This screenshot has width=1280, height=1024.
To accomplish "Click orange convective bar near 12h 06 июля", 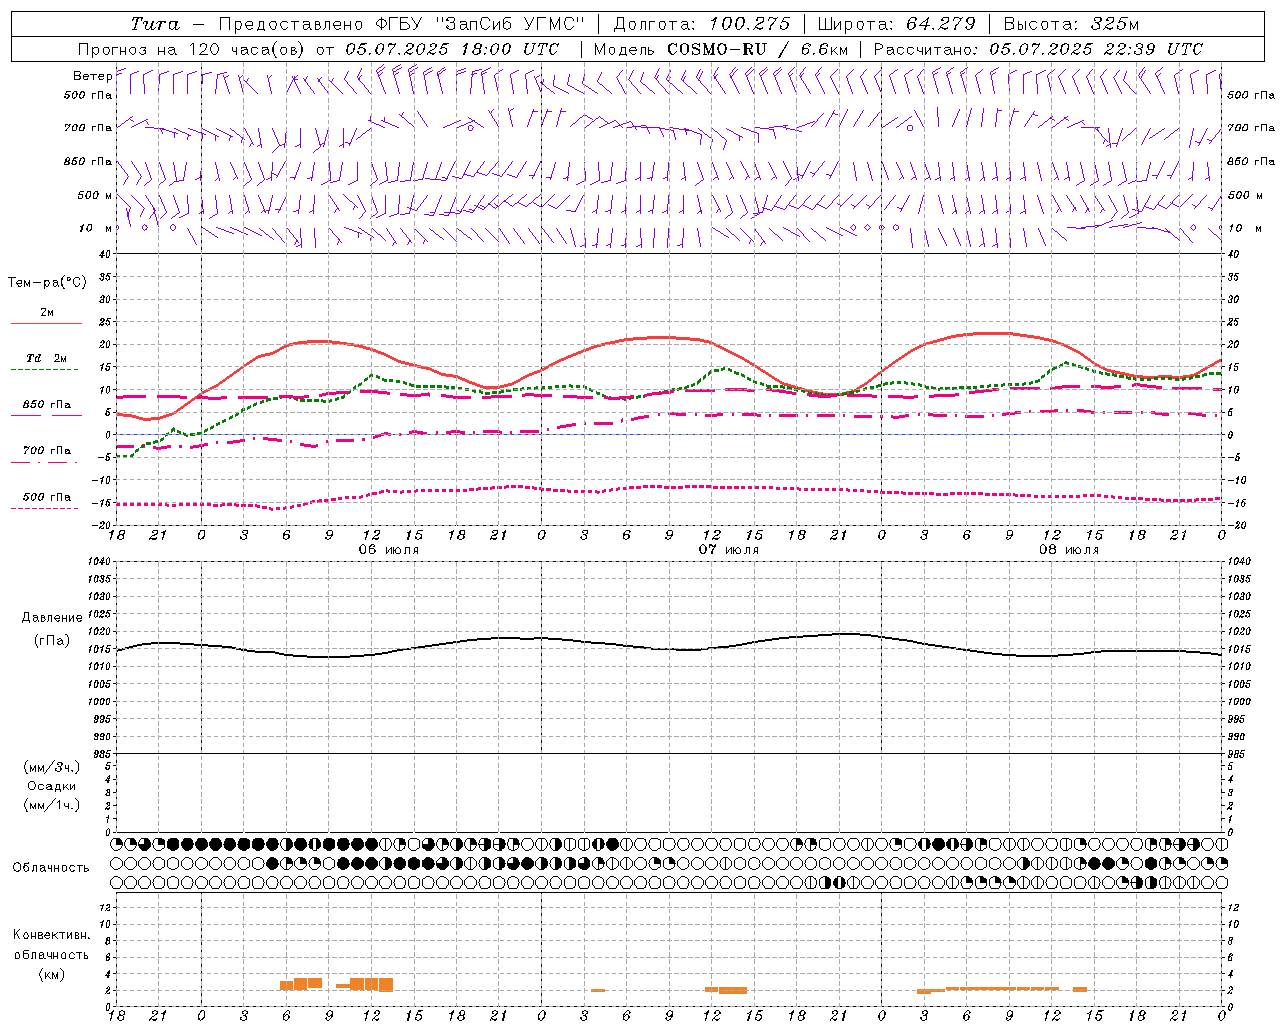I will click(x=371, y=984).
